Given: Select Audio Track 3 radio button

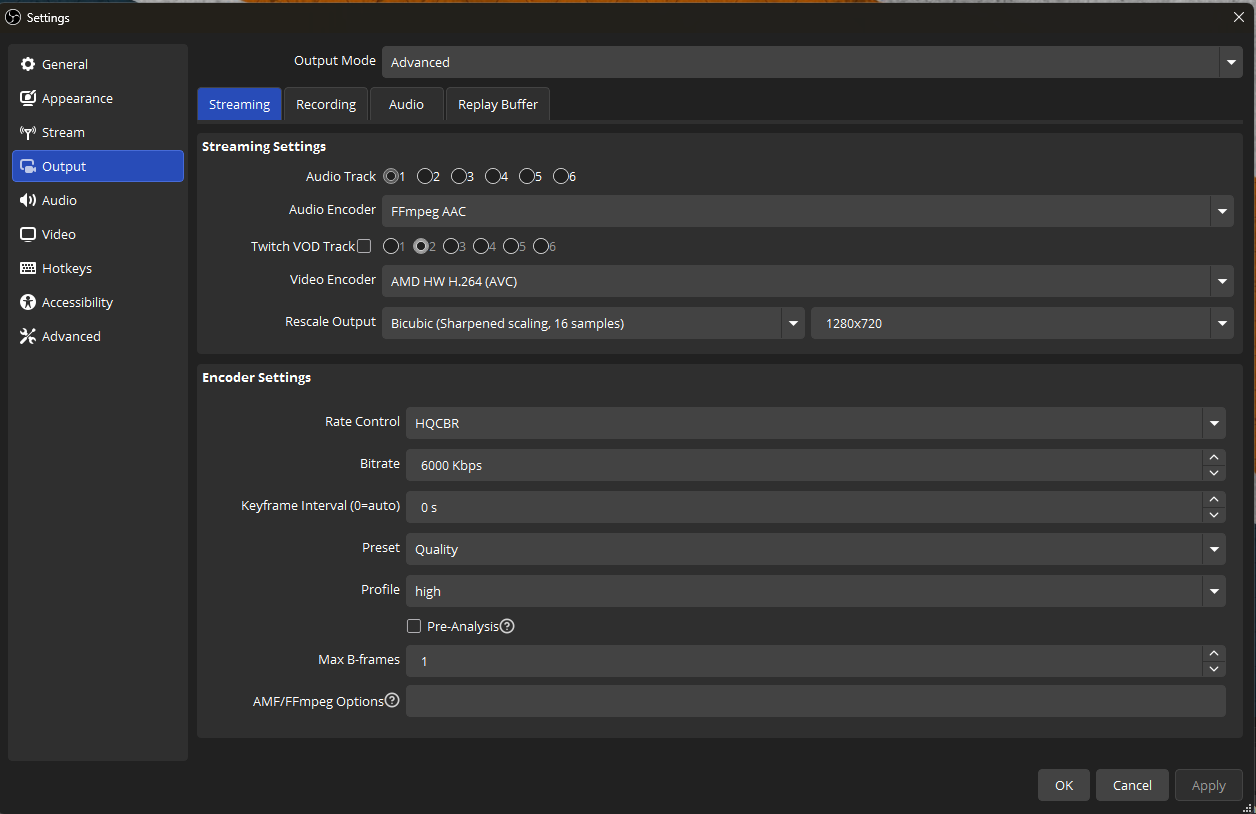Looking at the screenshot, I should (458, 176).
